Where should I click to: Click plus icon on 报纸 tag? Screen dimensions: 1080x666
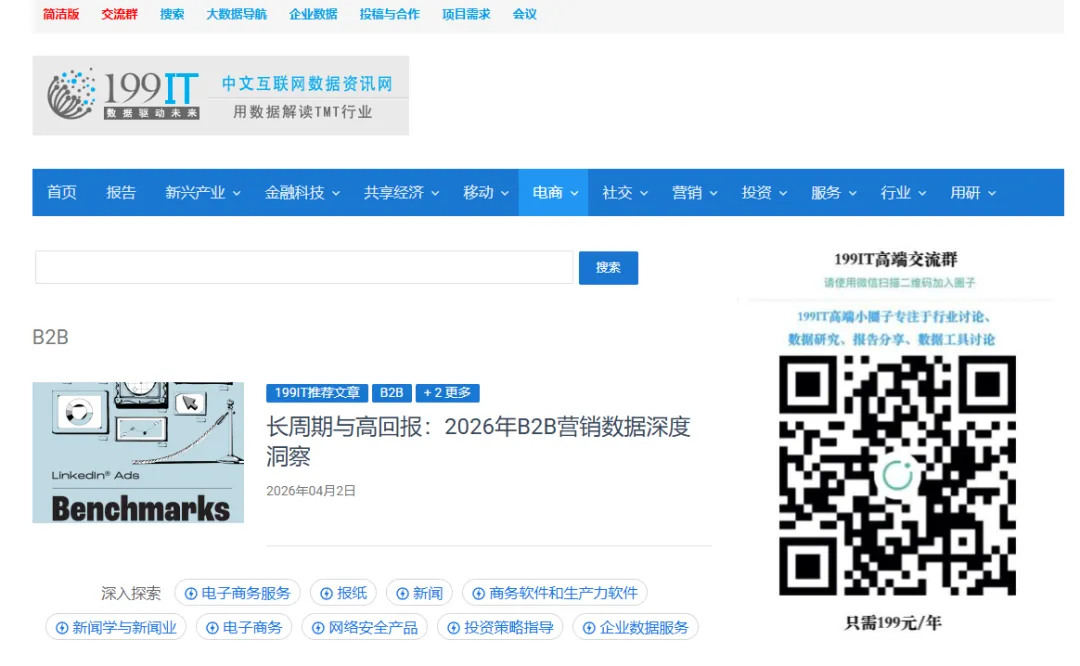pyautogui.click(x=326, y=593)
